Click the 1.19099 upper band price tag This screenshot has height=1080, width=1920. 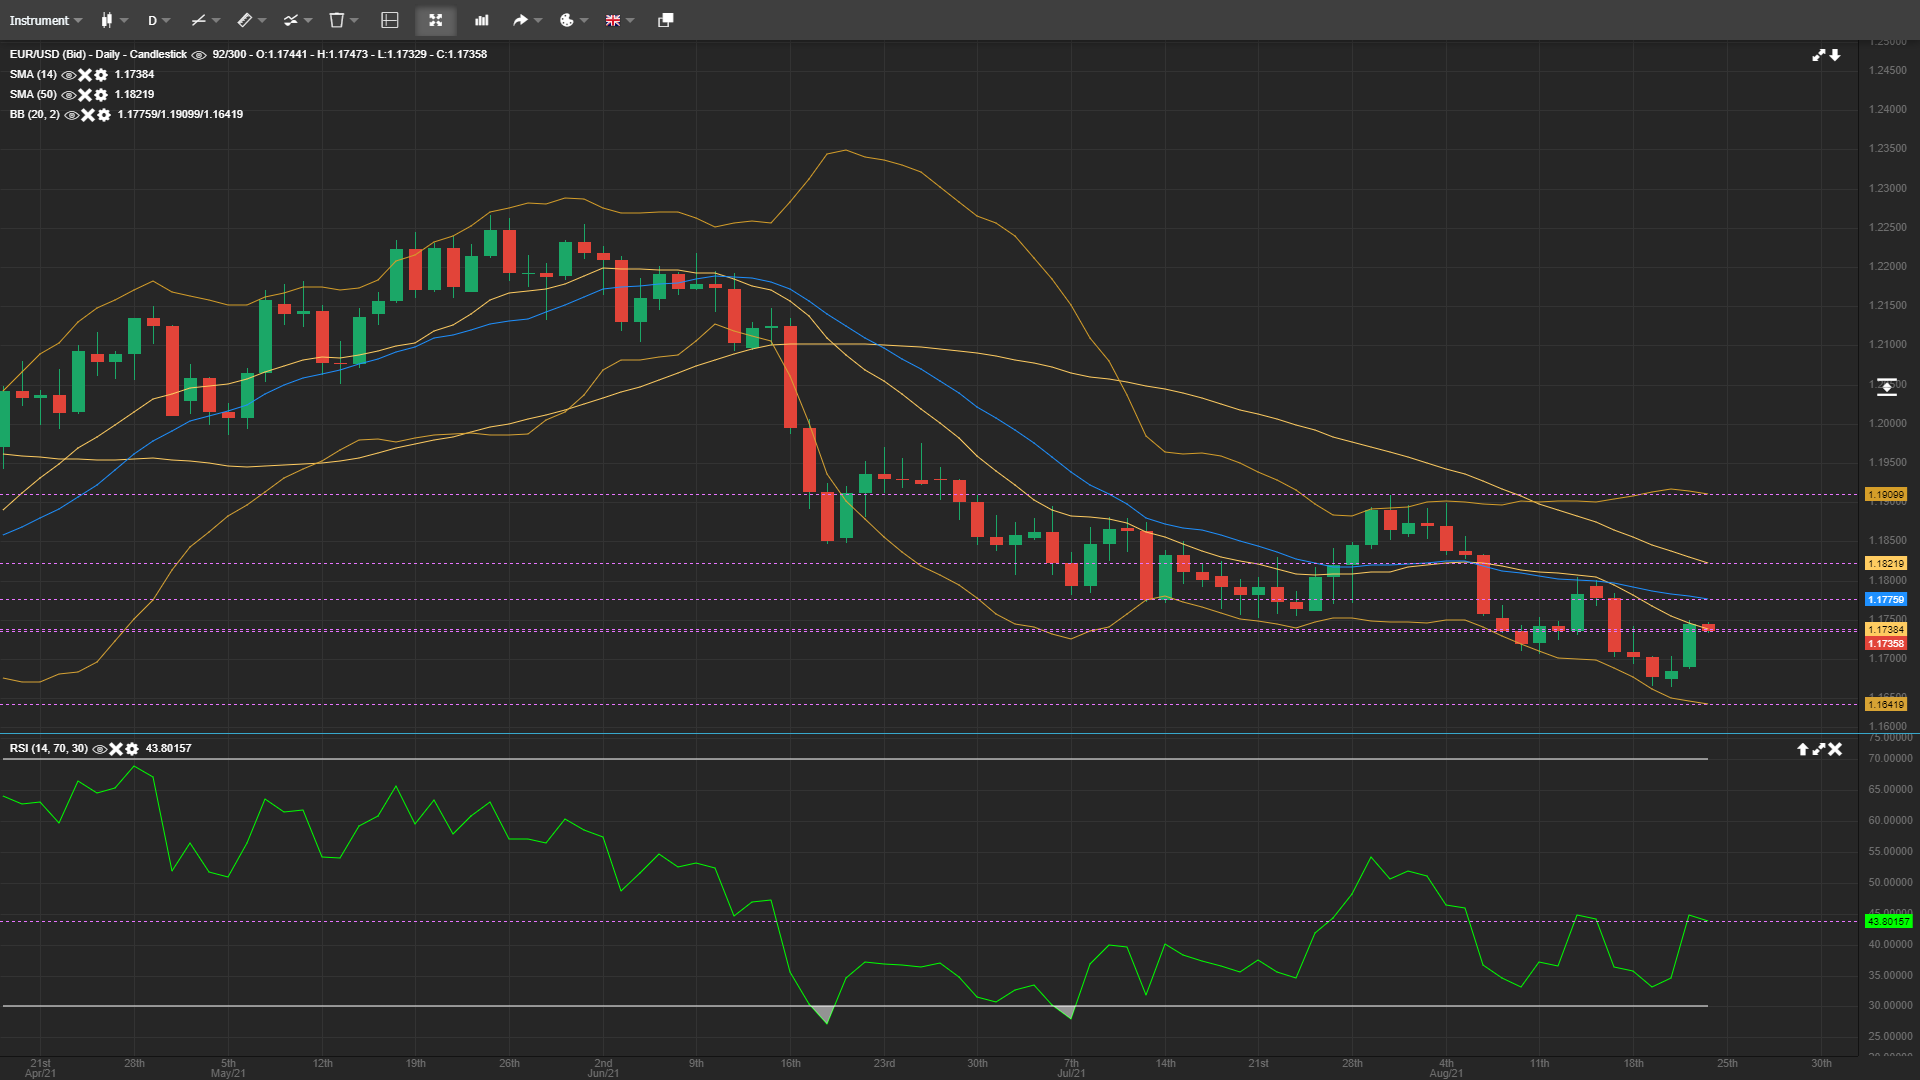click(1886, 495)
